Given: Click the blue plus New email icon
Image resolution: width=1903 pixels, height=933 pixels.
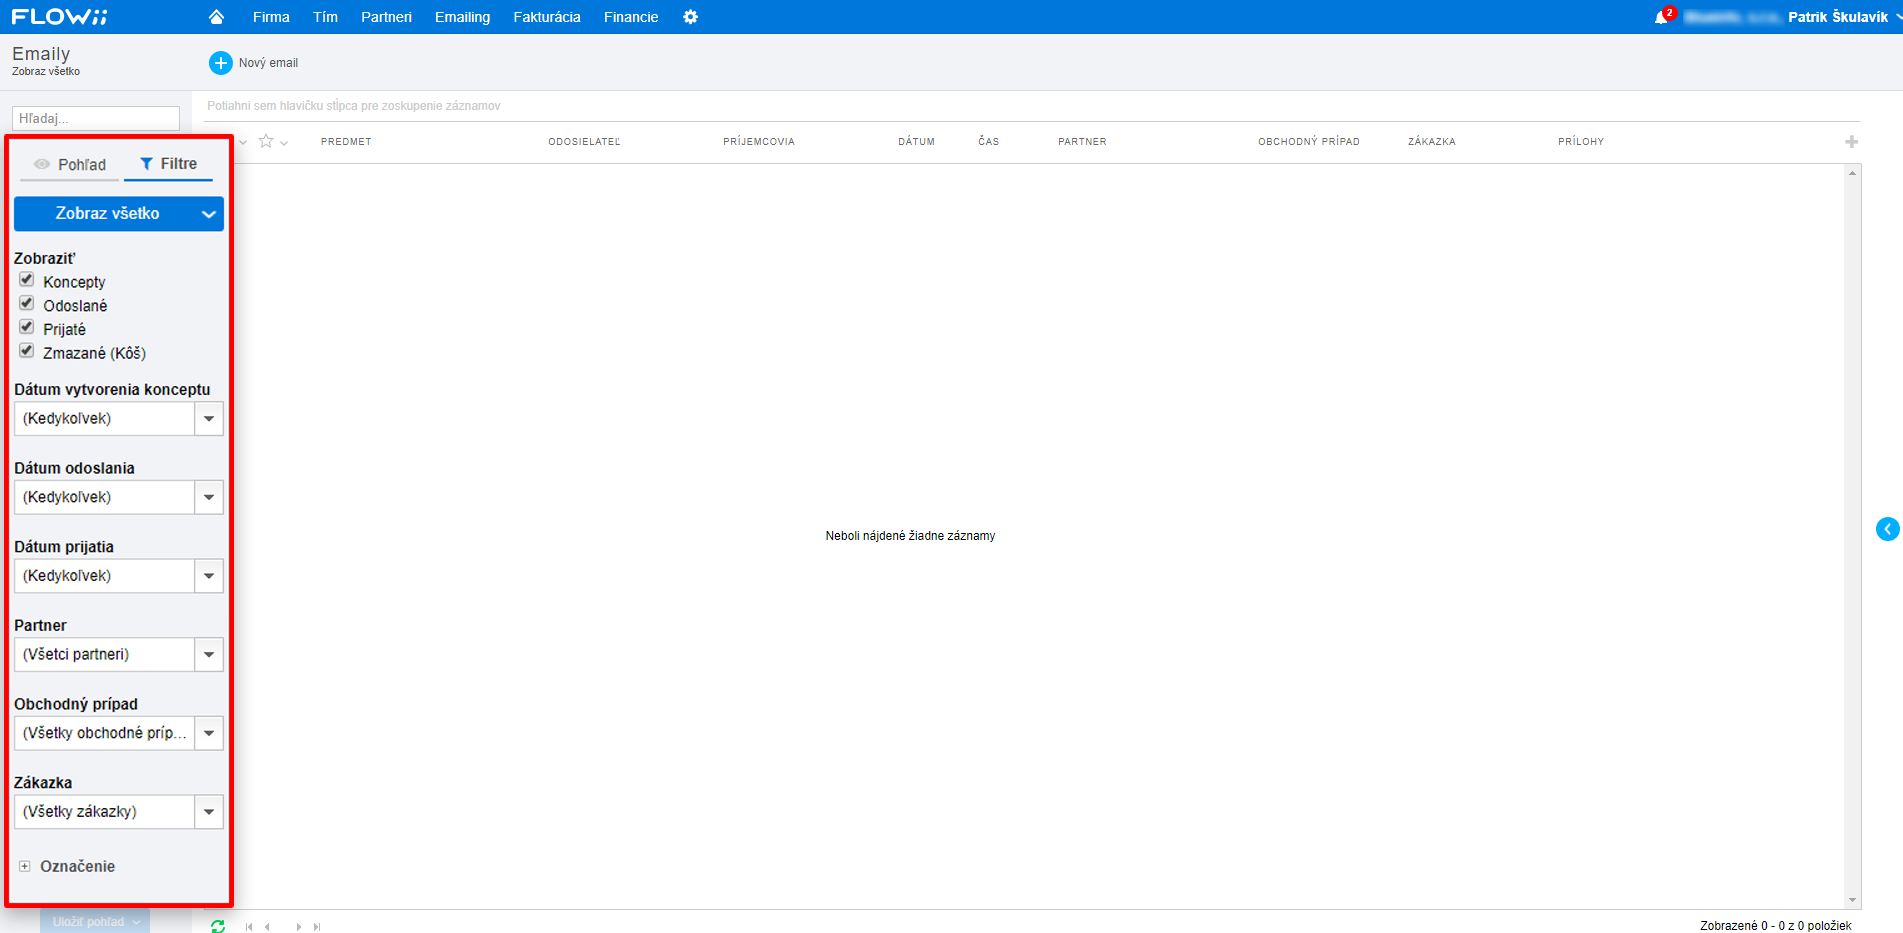Looking at the screenshot, I should point(220,63).
